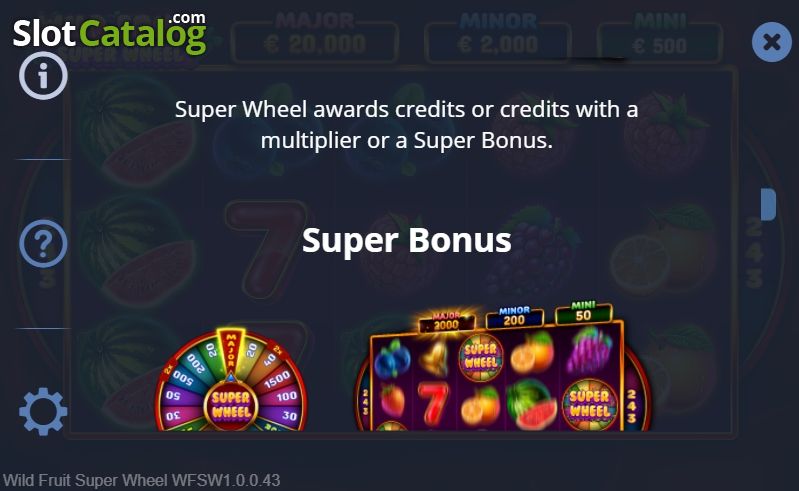
Task: Open the gear settings icon
Action: coord(43,412)
